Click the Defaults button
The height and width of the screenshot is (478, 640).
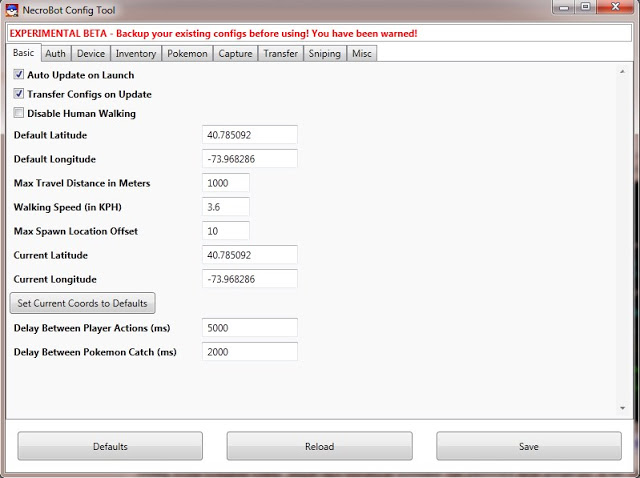pyautogui.click(x=110, y=446)
